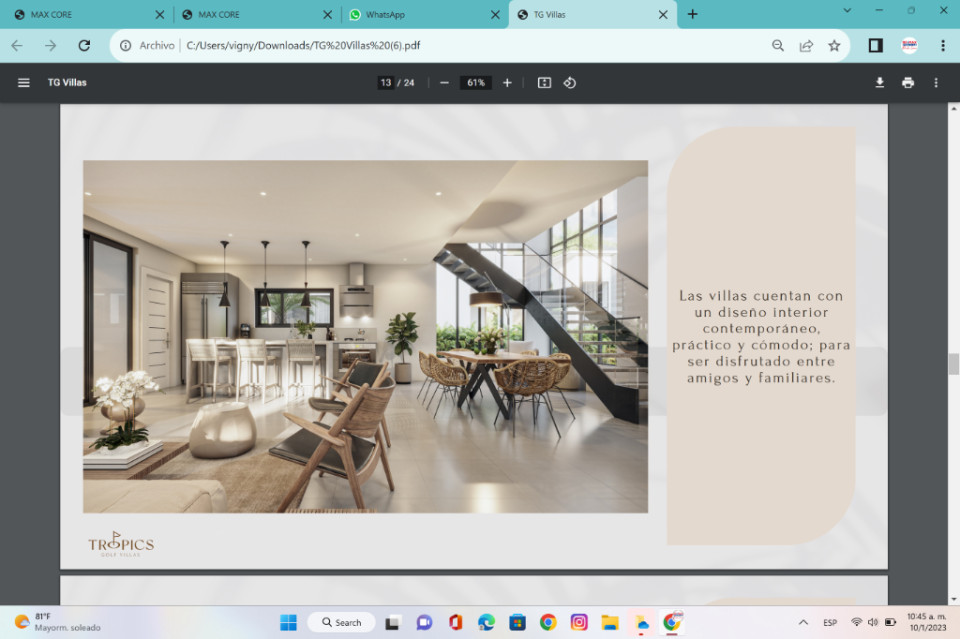The image size is (960, 639).
Task: Close the first MAX CORE tab
Action: pyautogui.click(x=160, y=15)
